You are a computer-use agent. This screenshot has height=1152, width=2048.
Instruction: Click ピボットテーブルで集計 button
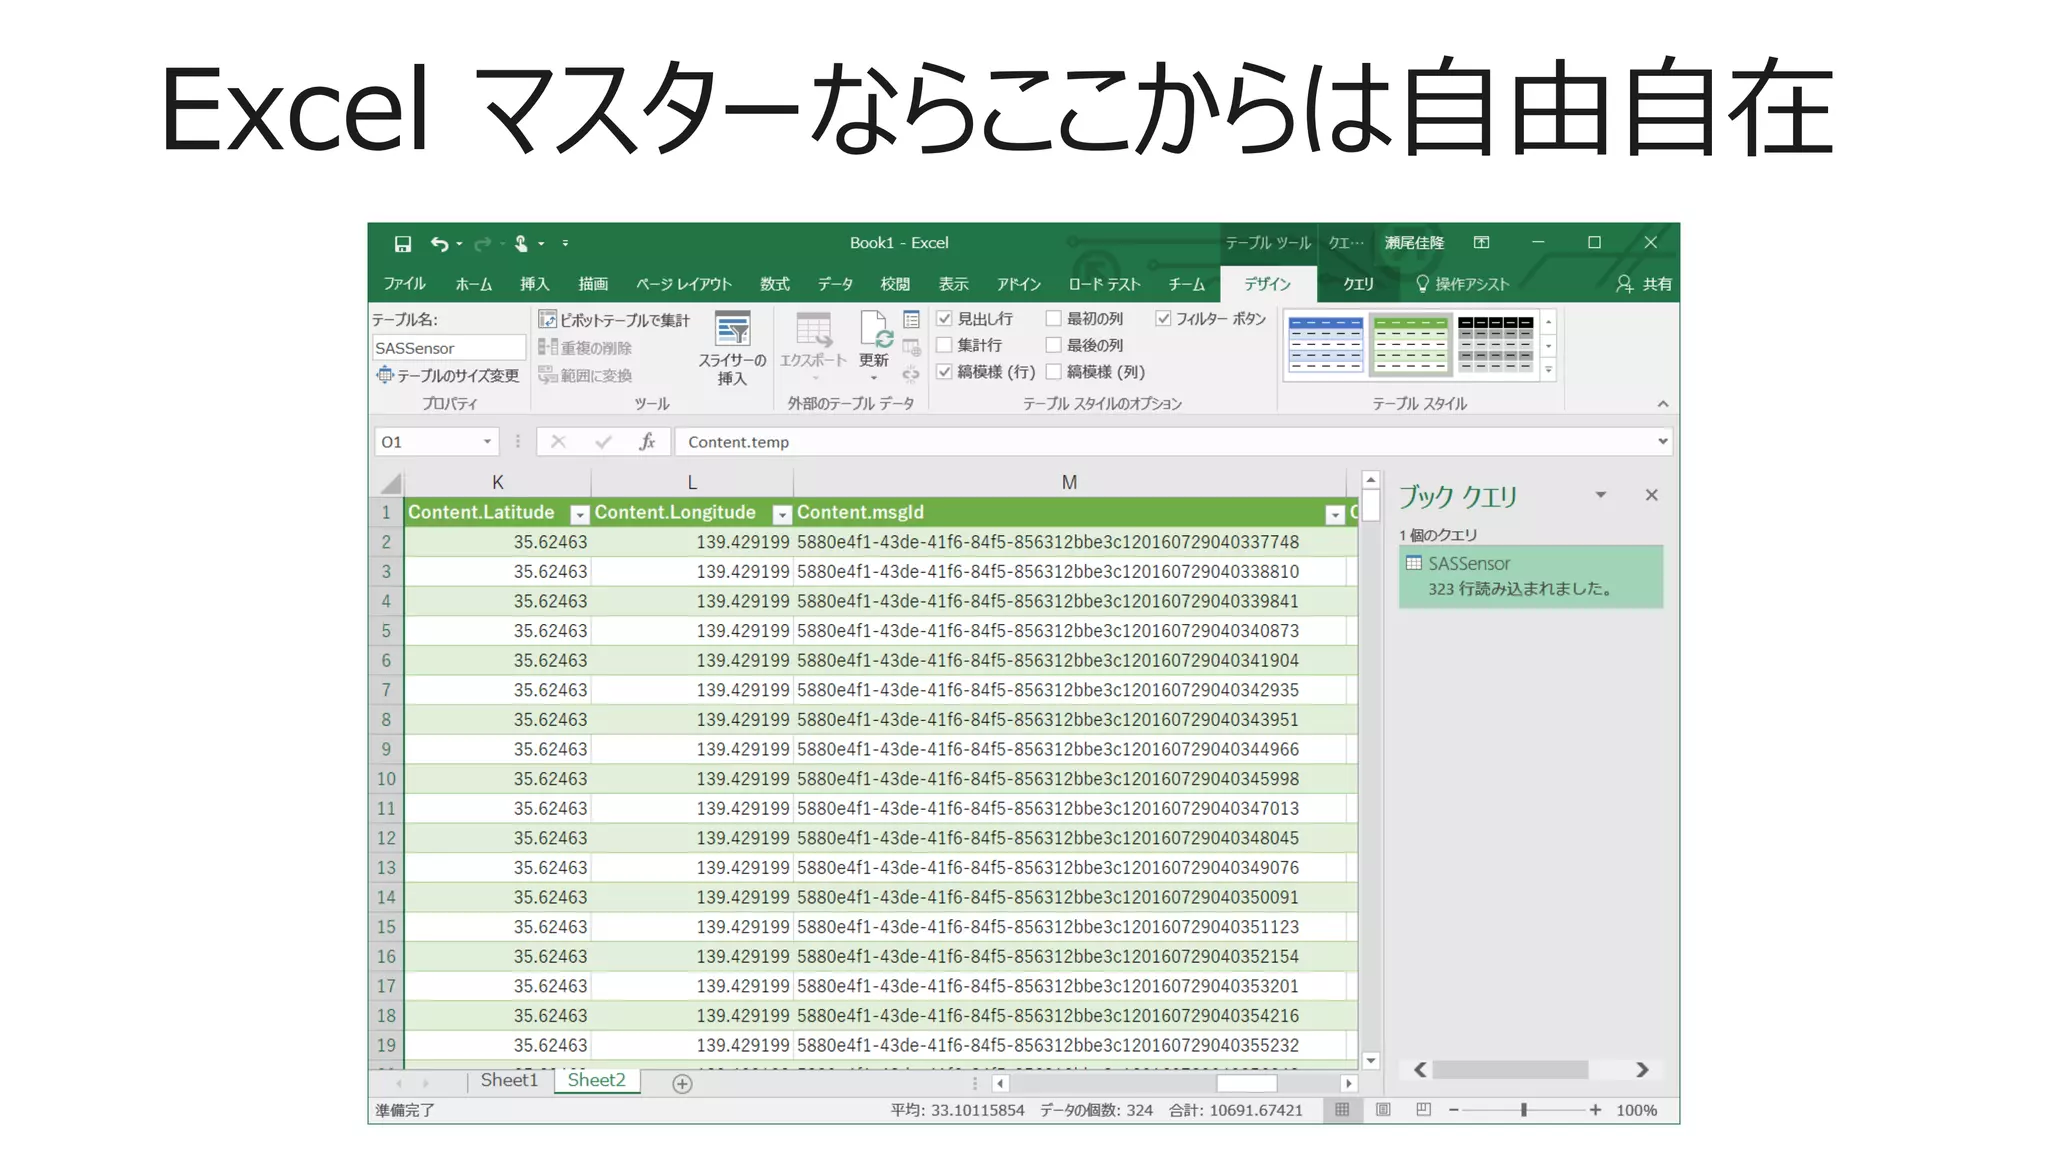click(x=614, y=320)
